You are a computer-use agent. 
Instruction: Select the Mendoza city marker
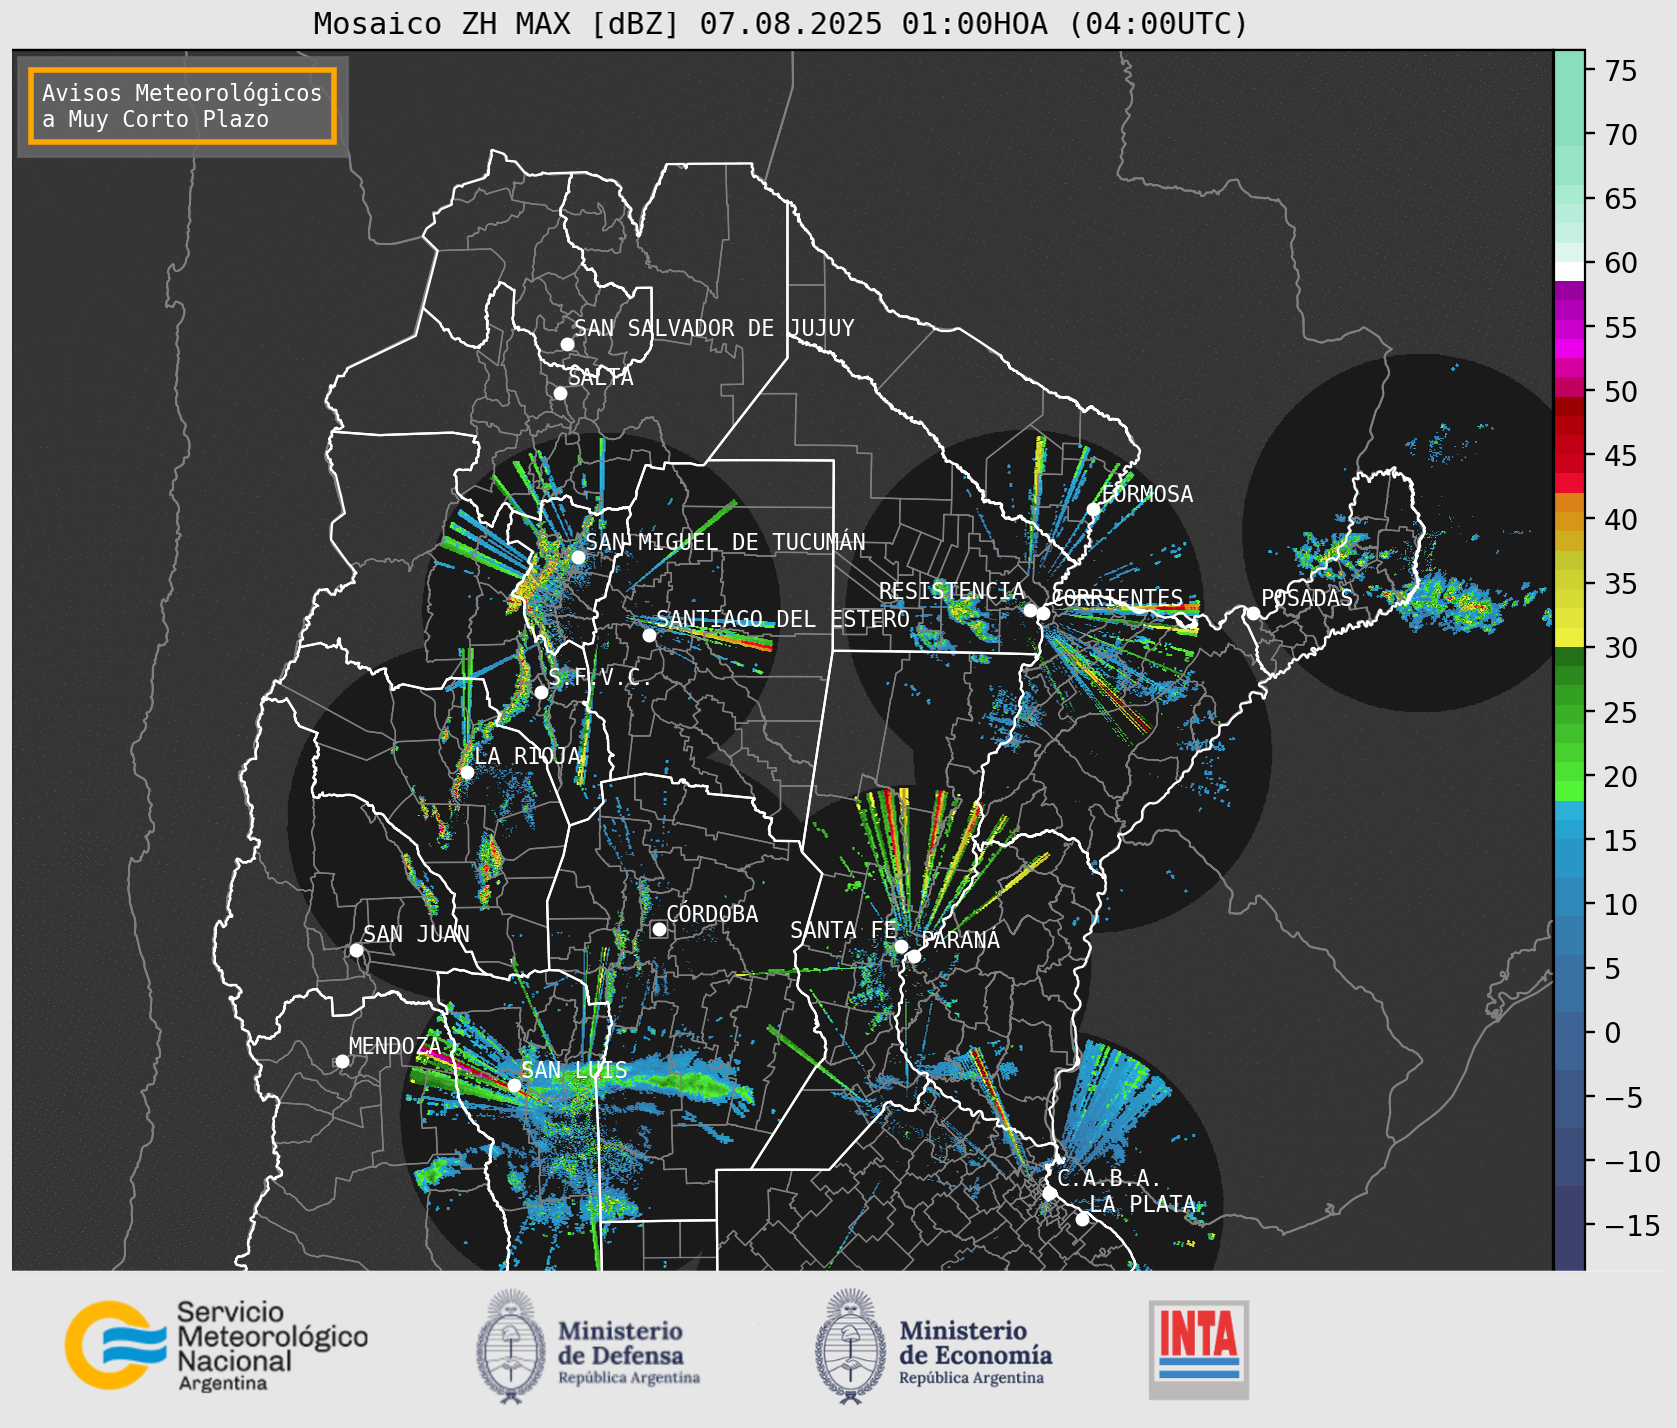[x=341, y=1061]
